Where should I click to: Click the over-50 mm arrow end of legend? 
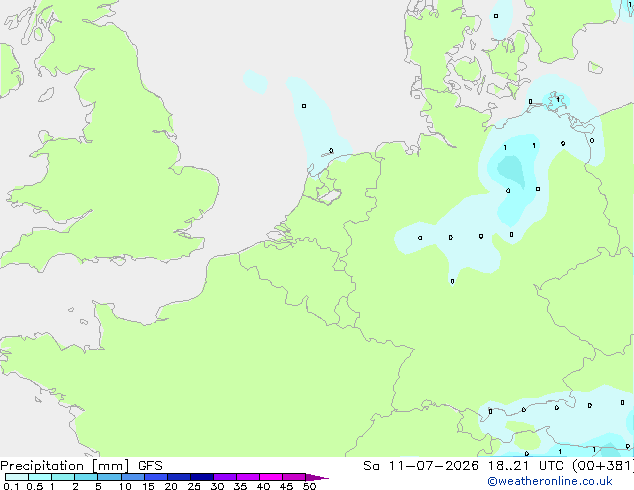317,477
